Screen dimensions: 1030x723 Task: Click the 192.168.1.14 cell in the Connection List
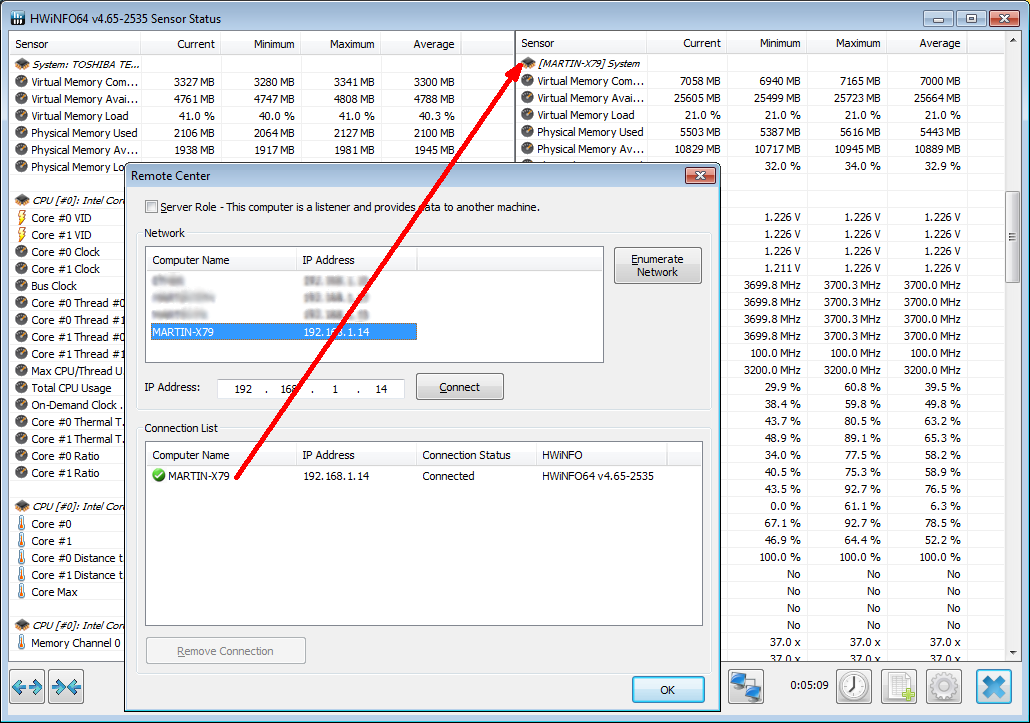coord(336,475)
